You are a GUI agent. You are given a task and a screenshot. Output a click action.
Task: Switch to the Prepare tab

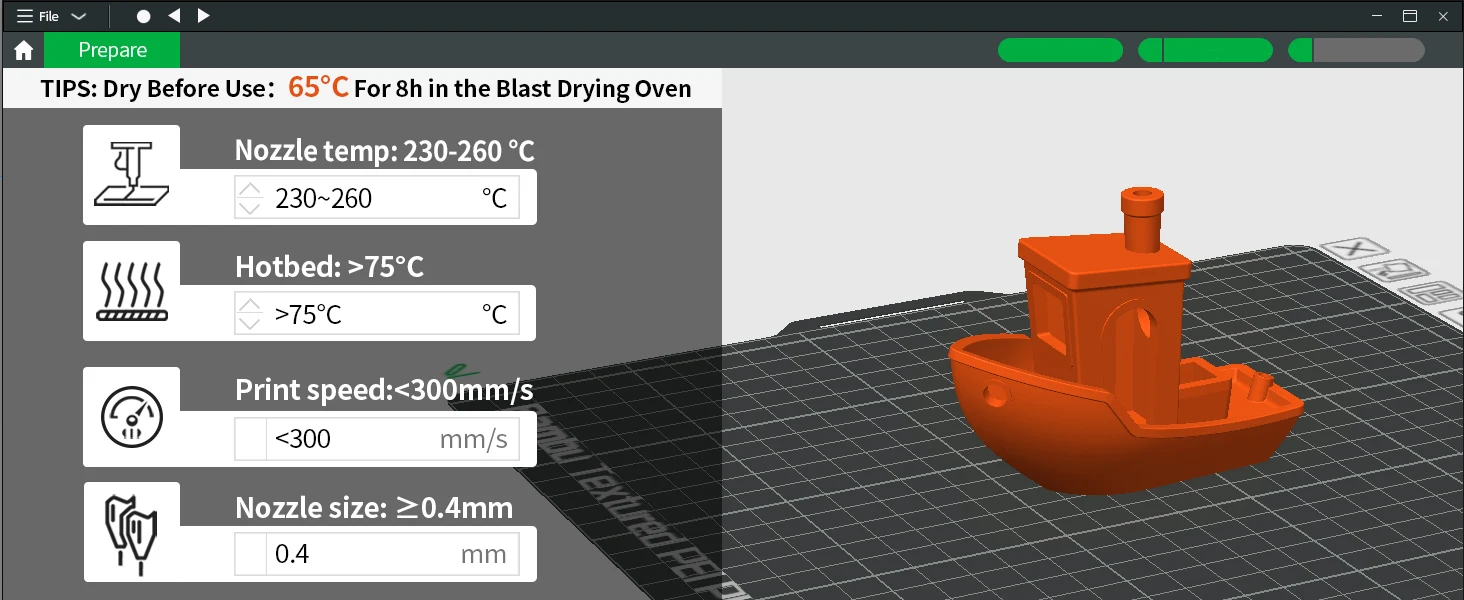113,50
